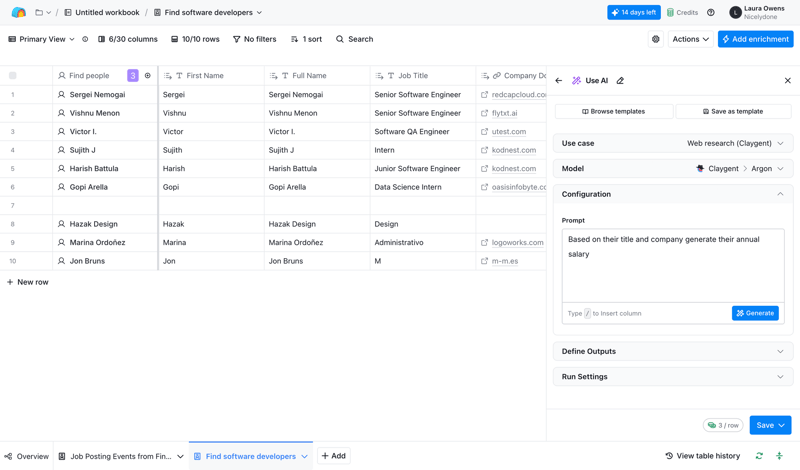
Task: Click Browse templates button
Action: (x=614, y=111)
